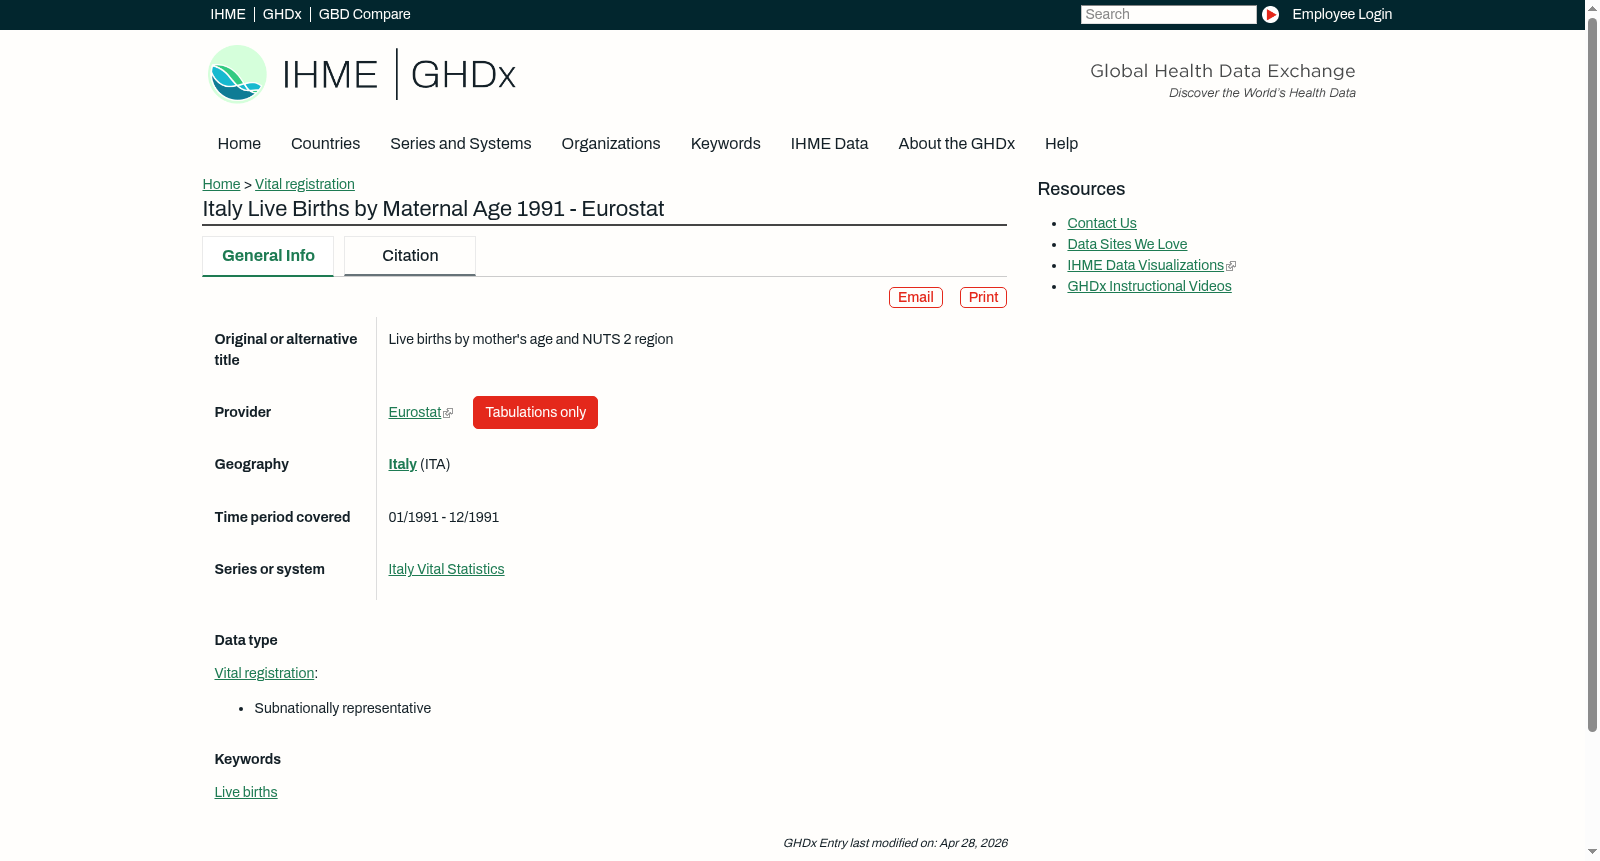Viewport: 1600px width, 861px height.
Task: Switch to the General Info tab
Action: pyautogui.click(x=268, y=256)
